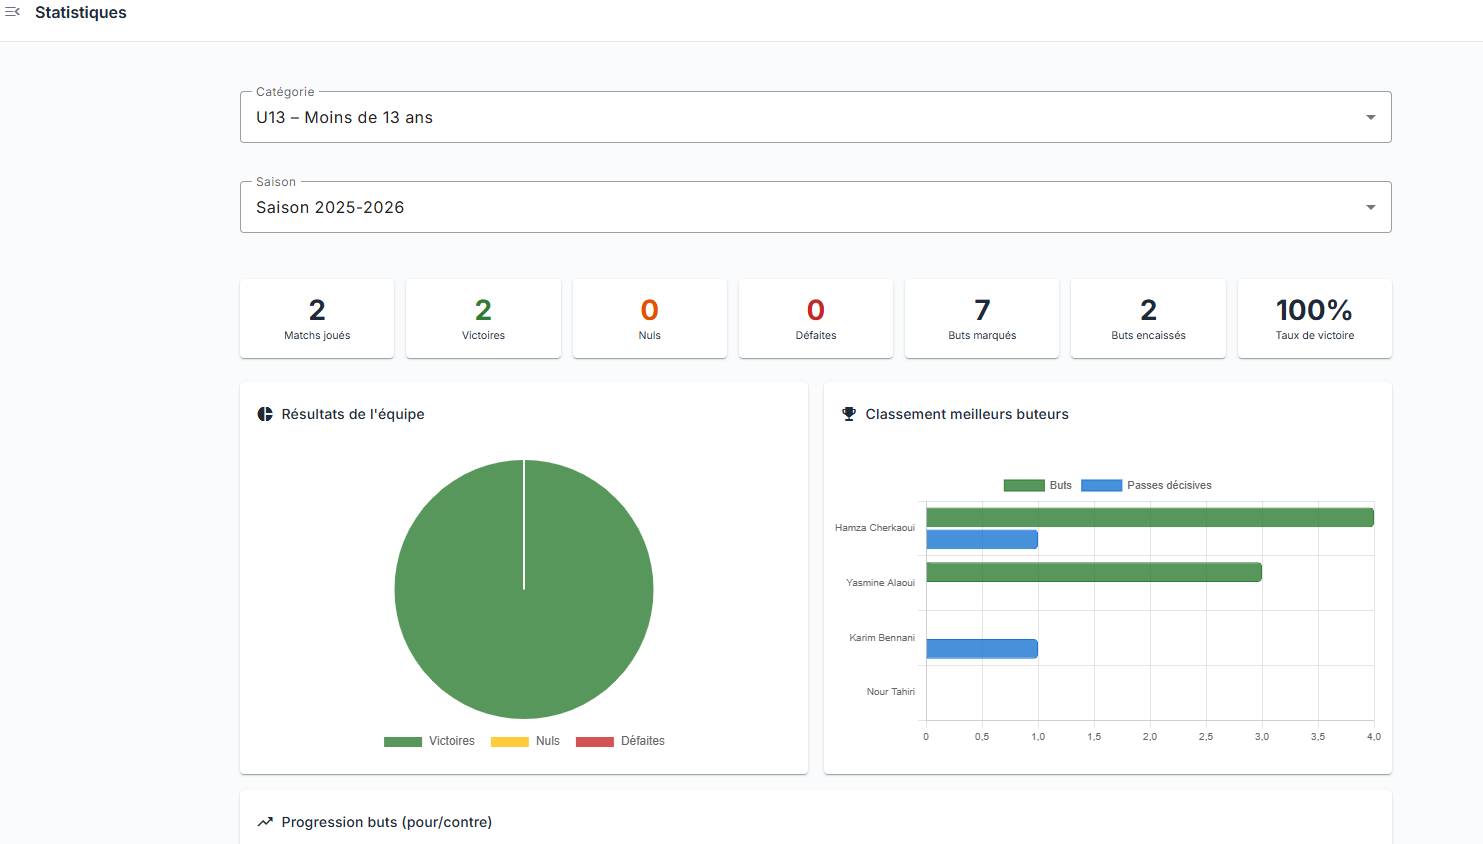The width and height of the screenshot is (1483, 844).
Task: Expand the Saison dropdown arrow
Action: click(1370, 207)
